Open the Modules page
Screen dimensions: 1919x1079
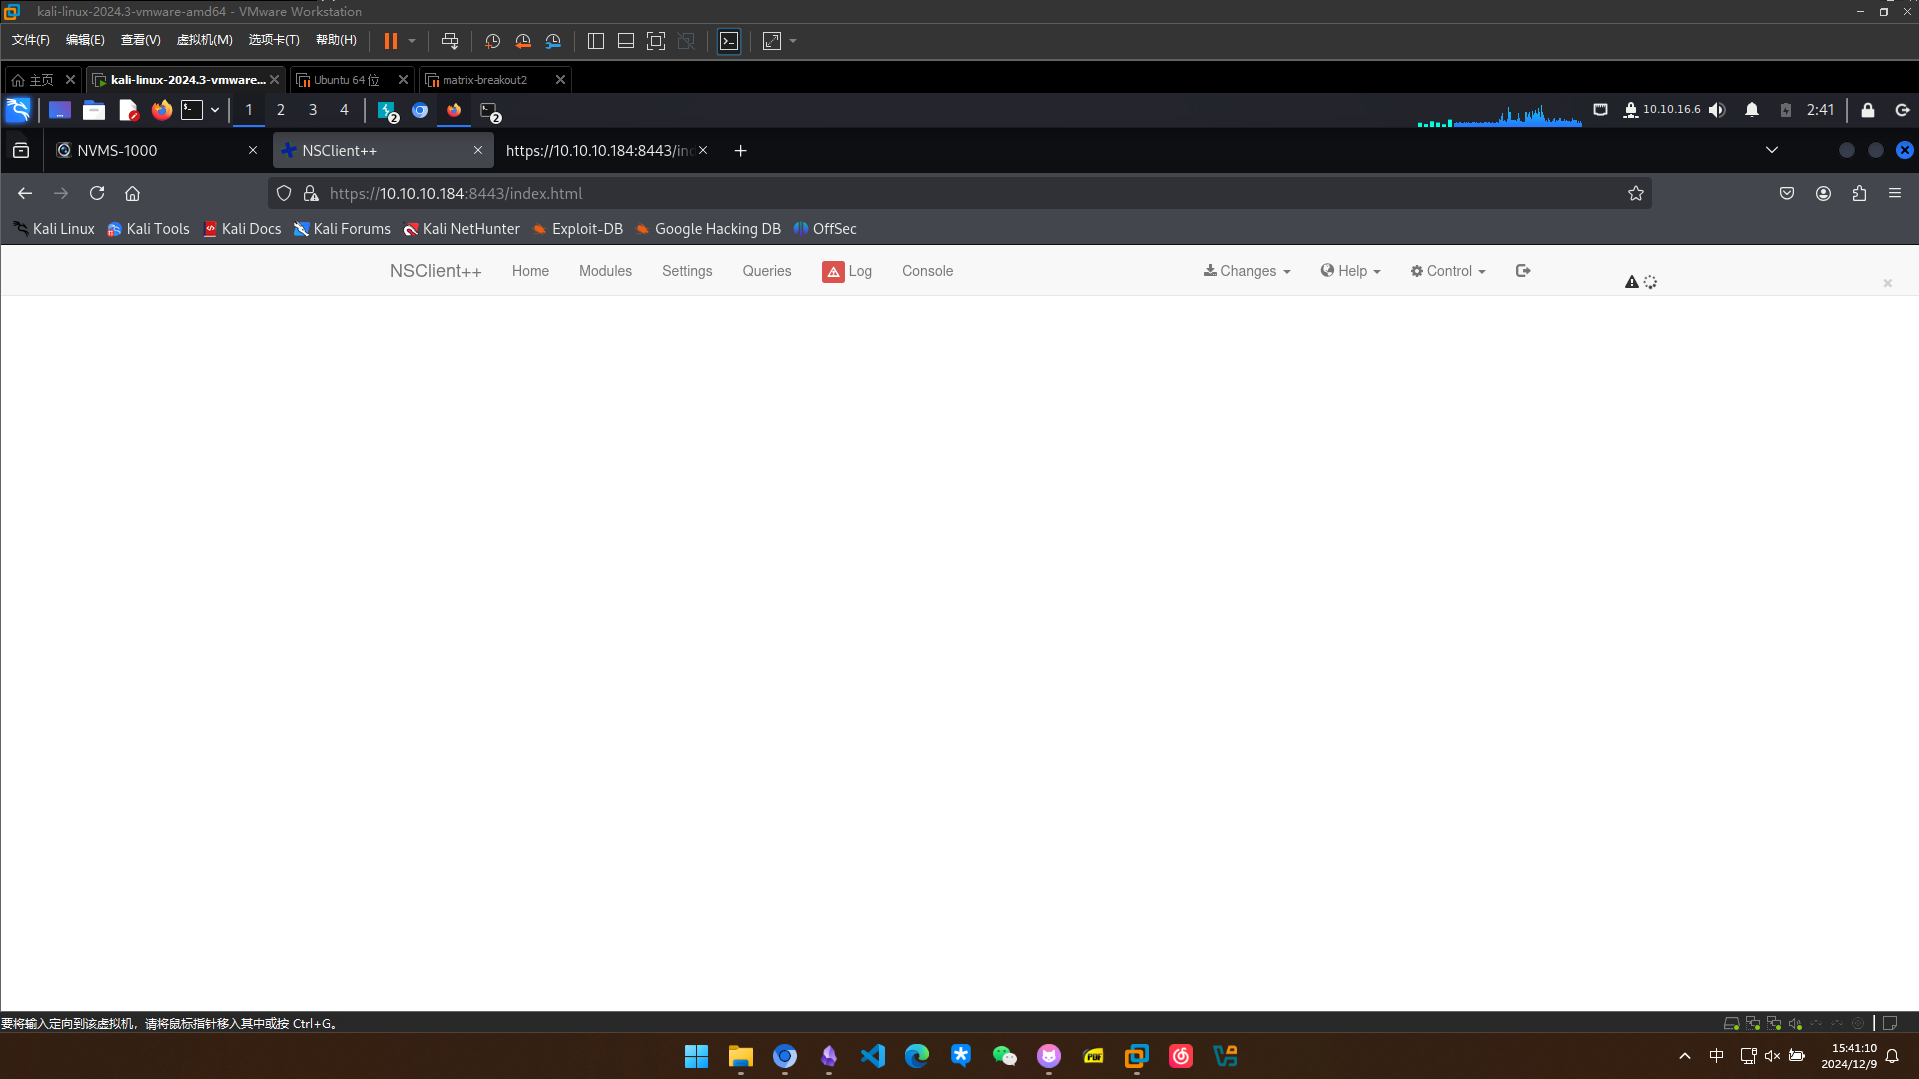pyautogui.click(x=605, y=271)
